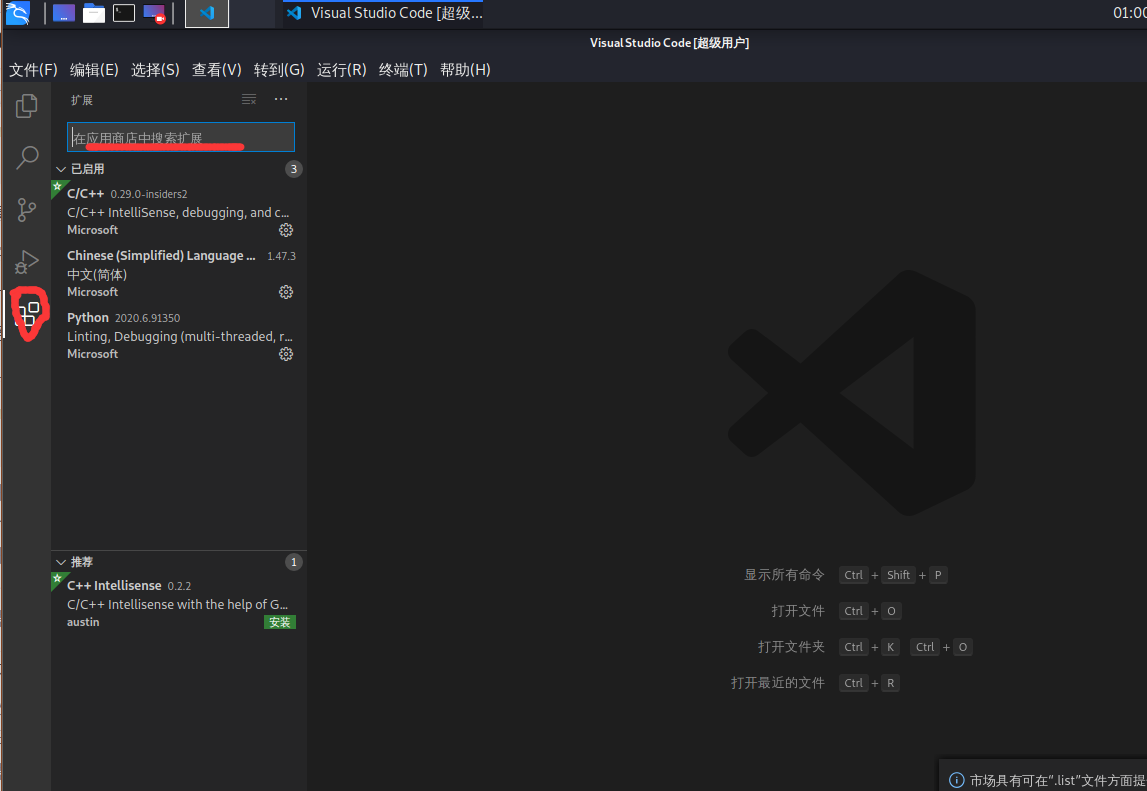Click the recommended count badge 1
1147x791 pixels.
[293, 563]
